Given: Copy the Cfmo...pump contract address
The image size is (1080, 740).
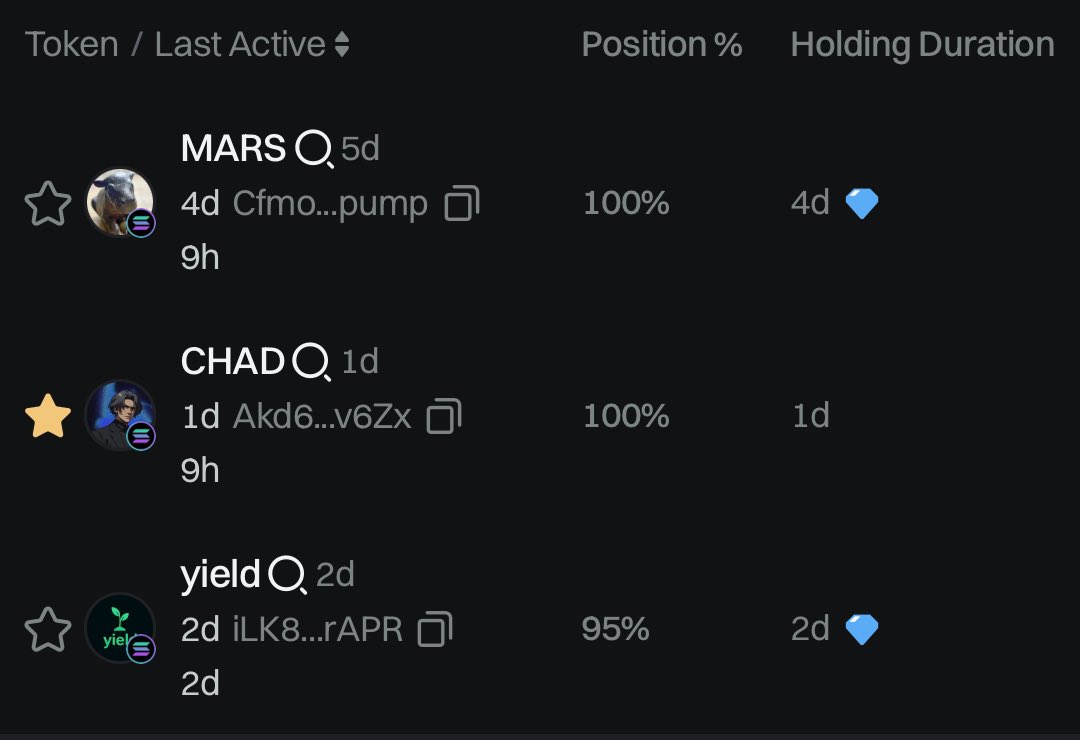Looking at the screenshot, I should [461, 203].
